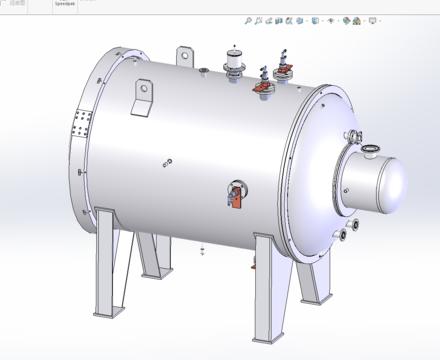Select the Zoom to Area tool

(258, 21)
